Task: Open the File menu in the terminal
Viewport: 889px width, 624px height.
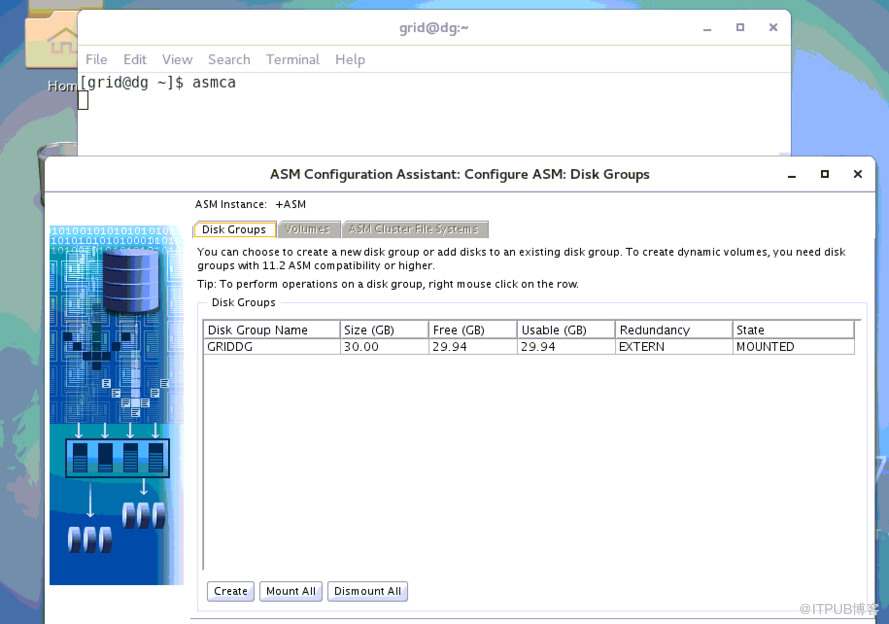Action: pyautogui.click(x=96, y=60)
